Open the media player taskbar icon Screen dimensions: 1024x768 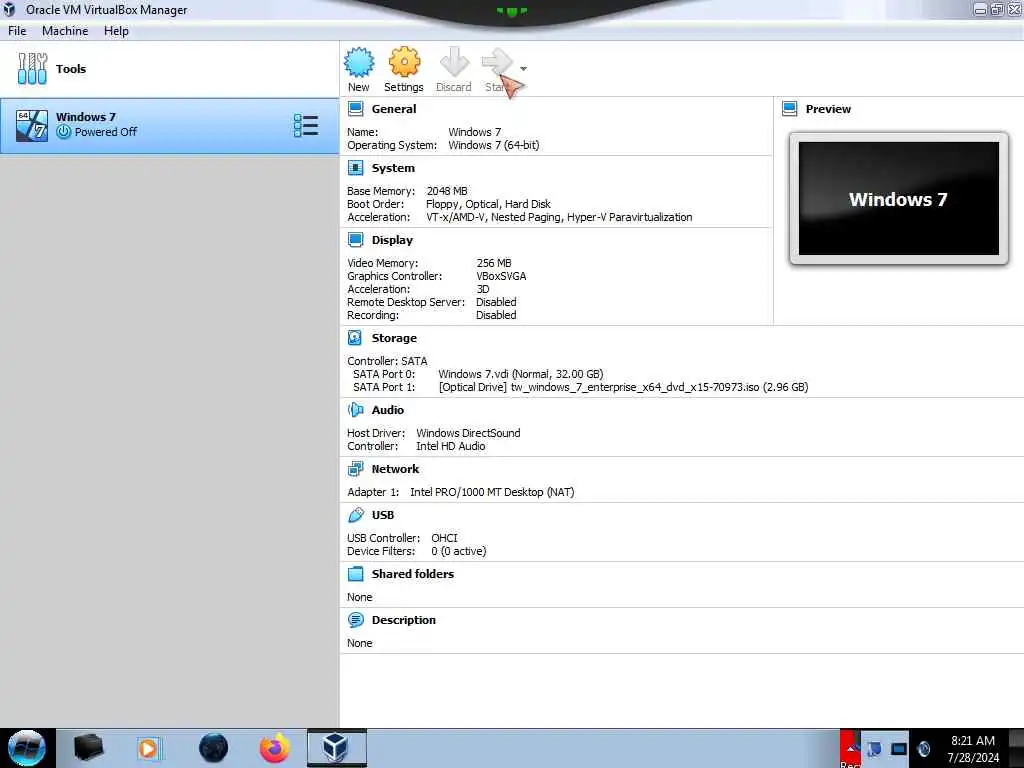150,748
